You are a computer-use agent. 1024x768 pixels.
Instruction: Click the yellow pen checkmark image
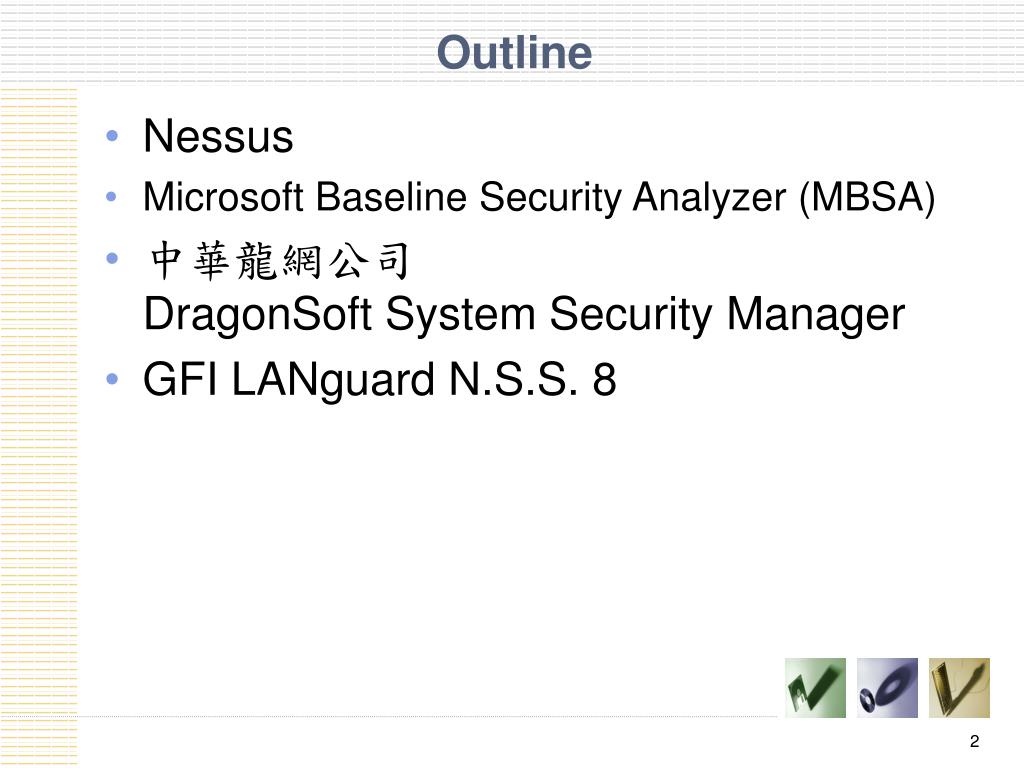(959, 688)
